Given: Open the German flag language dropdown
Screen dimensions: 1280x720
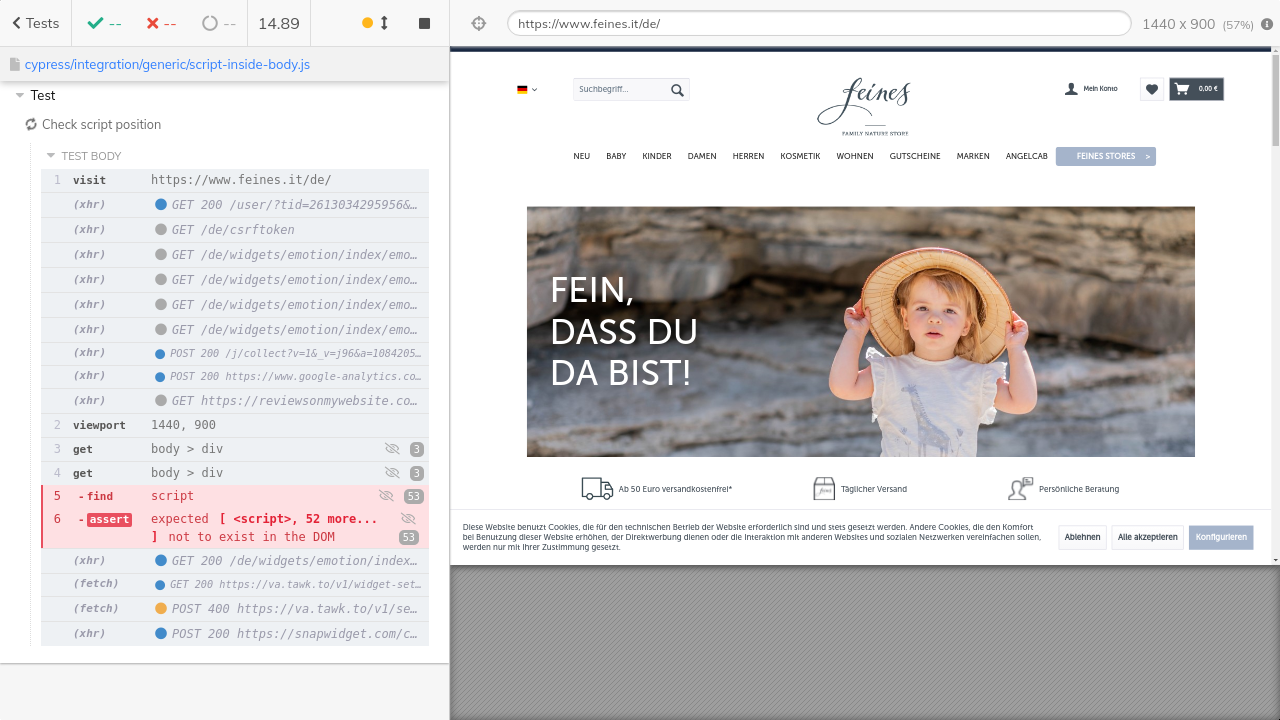Looking at the screenshot, I should 526,89.
